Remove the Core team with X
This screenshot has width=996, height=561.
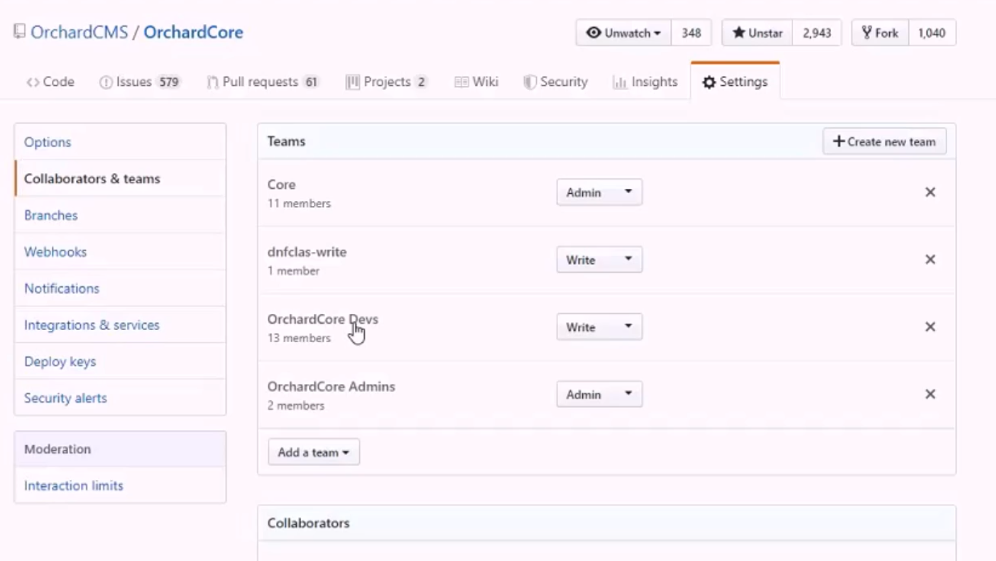(930, 192)
